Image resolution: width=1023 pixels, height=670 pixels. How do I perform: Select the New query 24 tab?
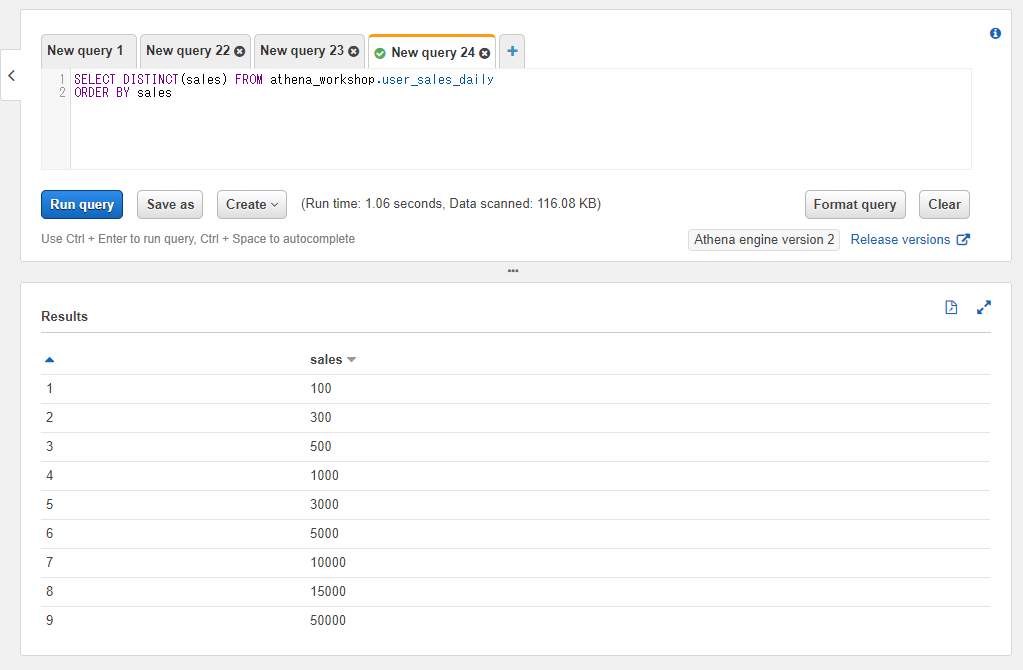[433, 53]
